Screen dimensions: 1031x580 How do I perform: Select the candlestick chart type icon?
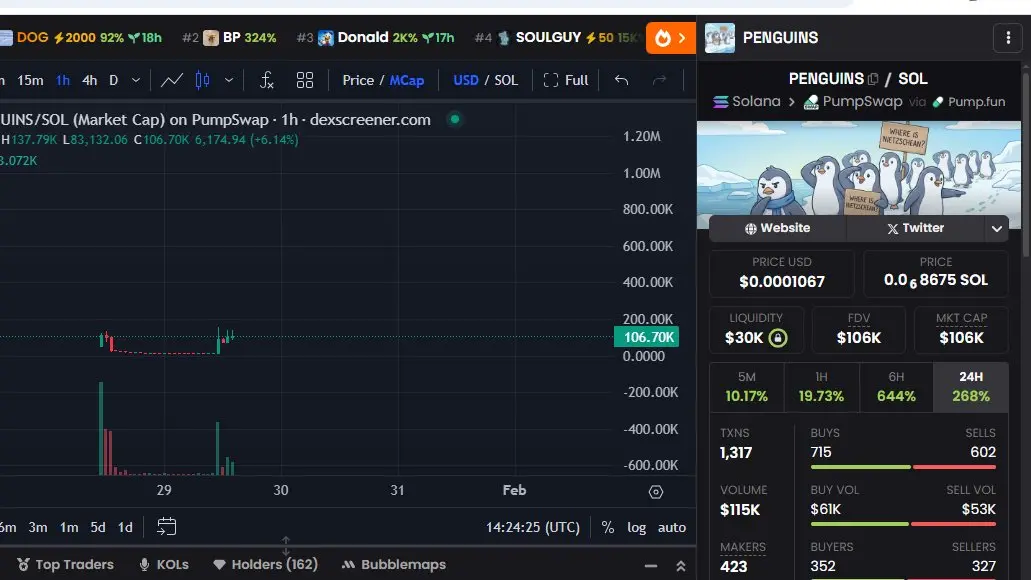click(x=203, y=80)
